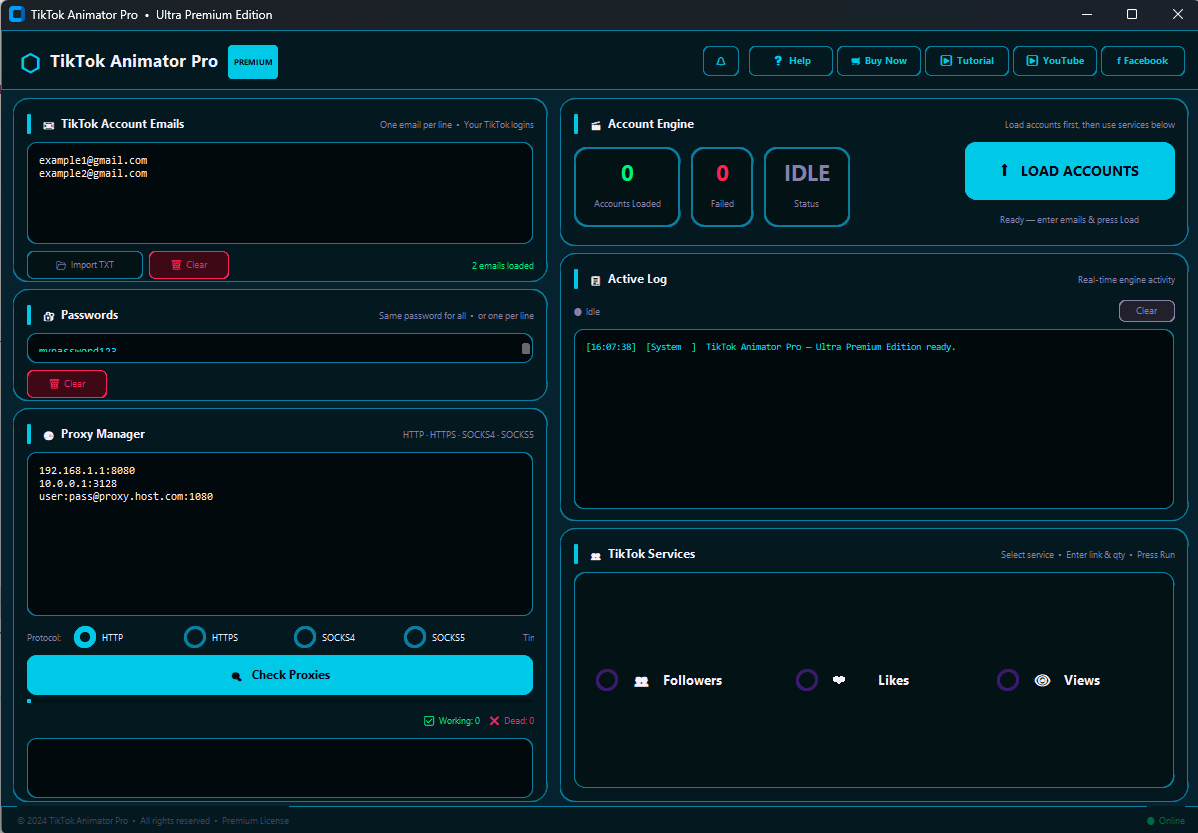Click the '2 emails loaded' status text
The image size is (1198, 833).
pyautogui.click(x=503, y=266)
